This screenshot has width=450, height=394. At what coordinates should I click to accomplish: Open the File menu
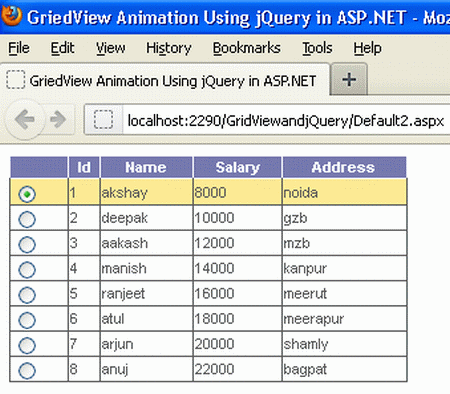[x=19, y=48]
